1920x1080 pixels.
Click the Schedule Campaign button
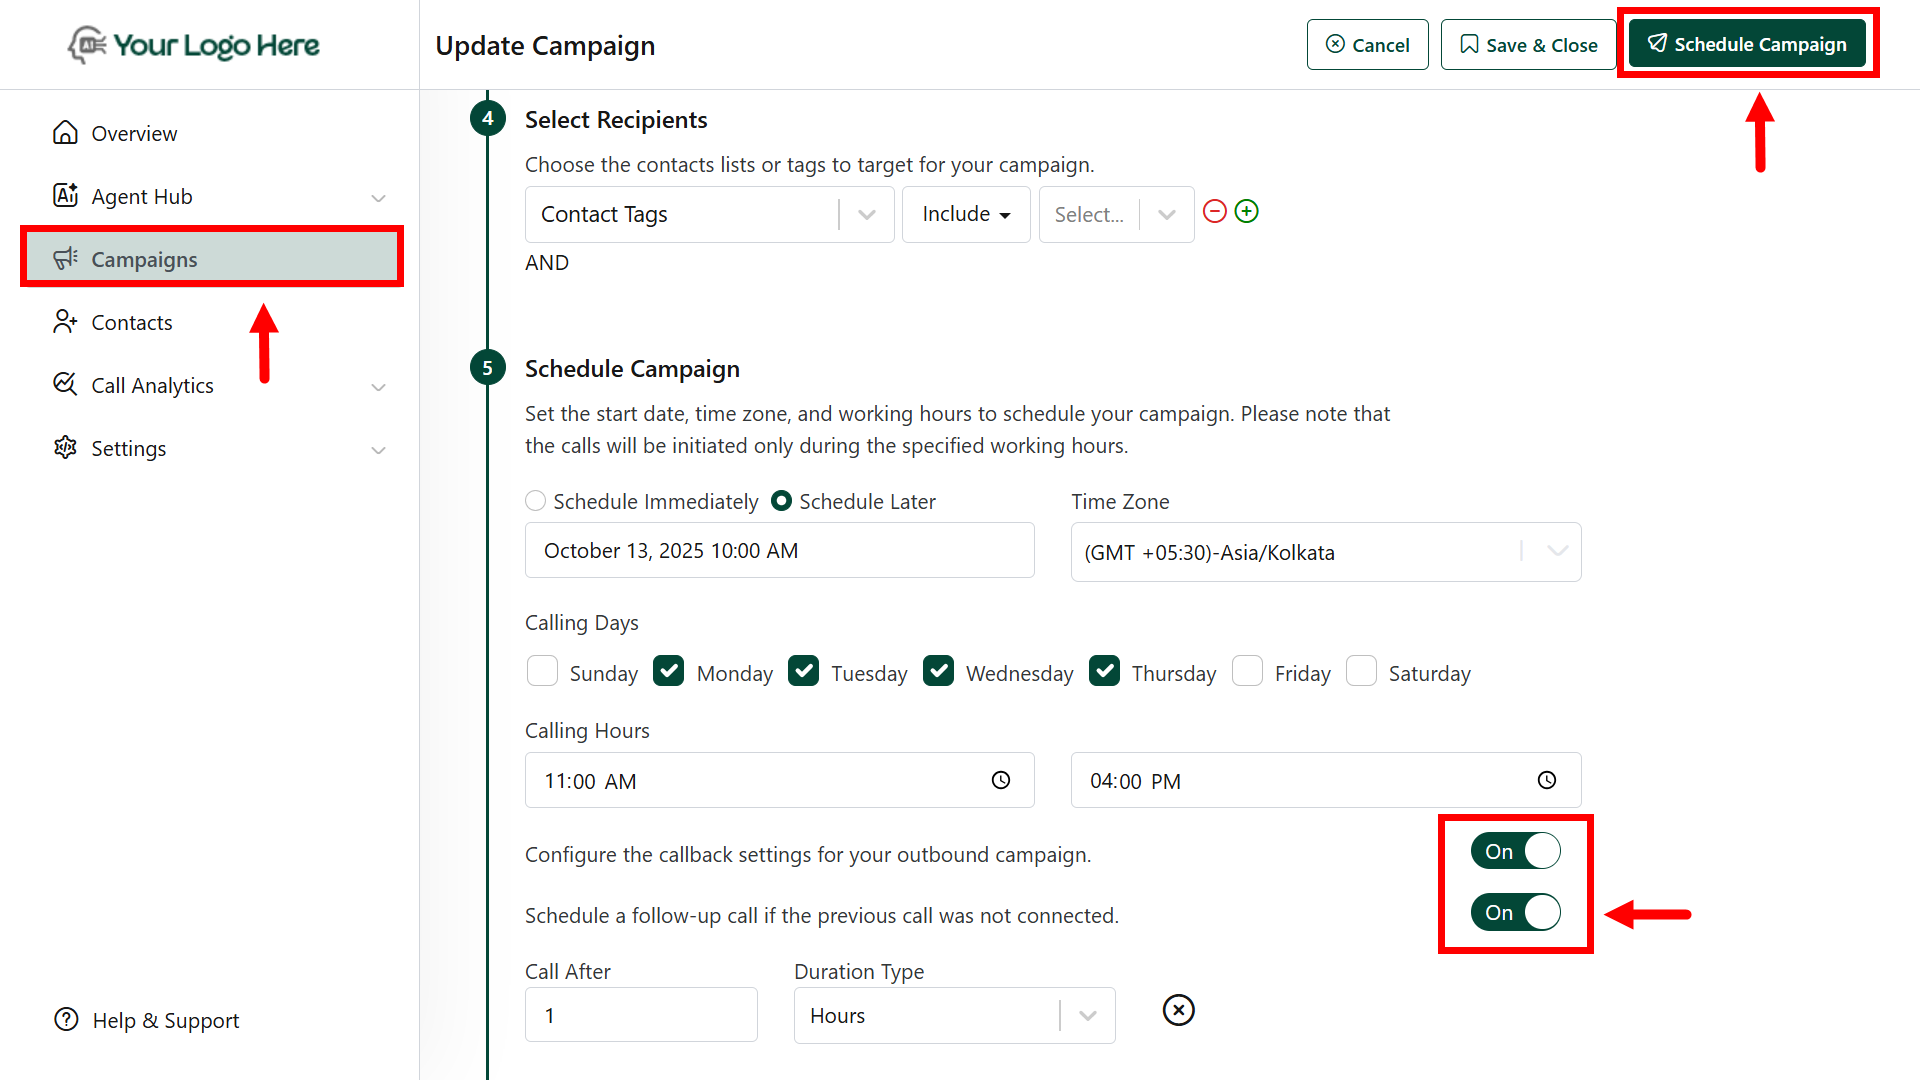[x=1747, y=45]
